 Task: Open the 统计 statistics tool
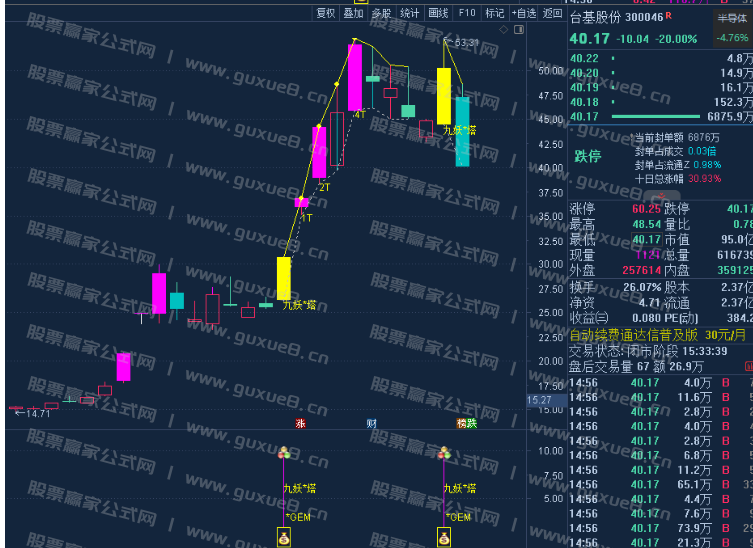(410, 13)
